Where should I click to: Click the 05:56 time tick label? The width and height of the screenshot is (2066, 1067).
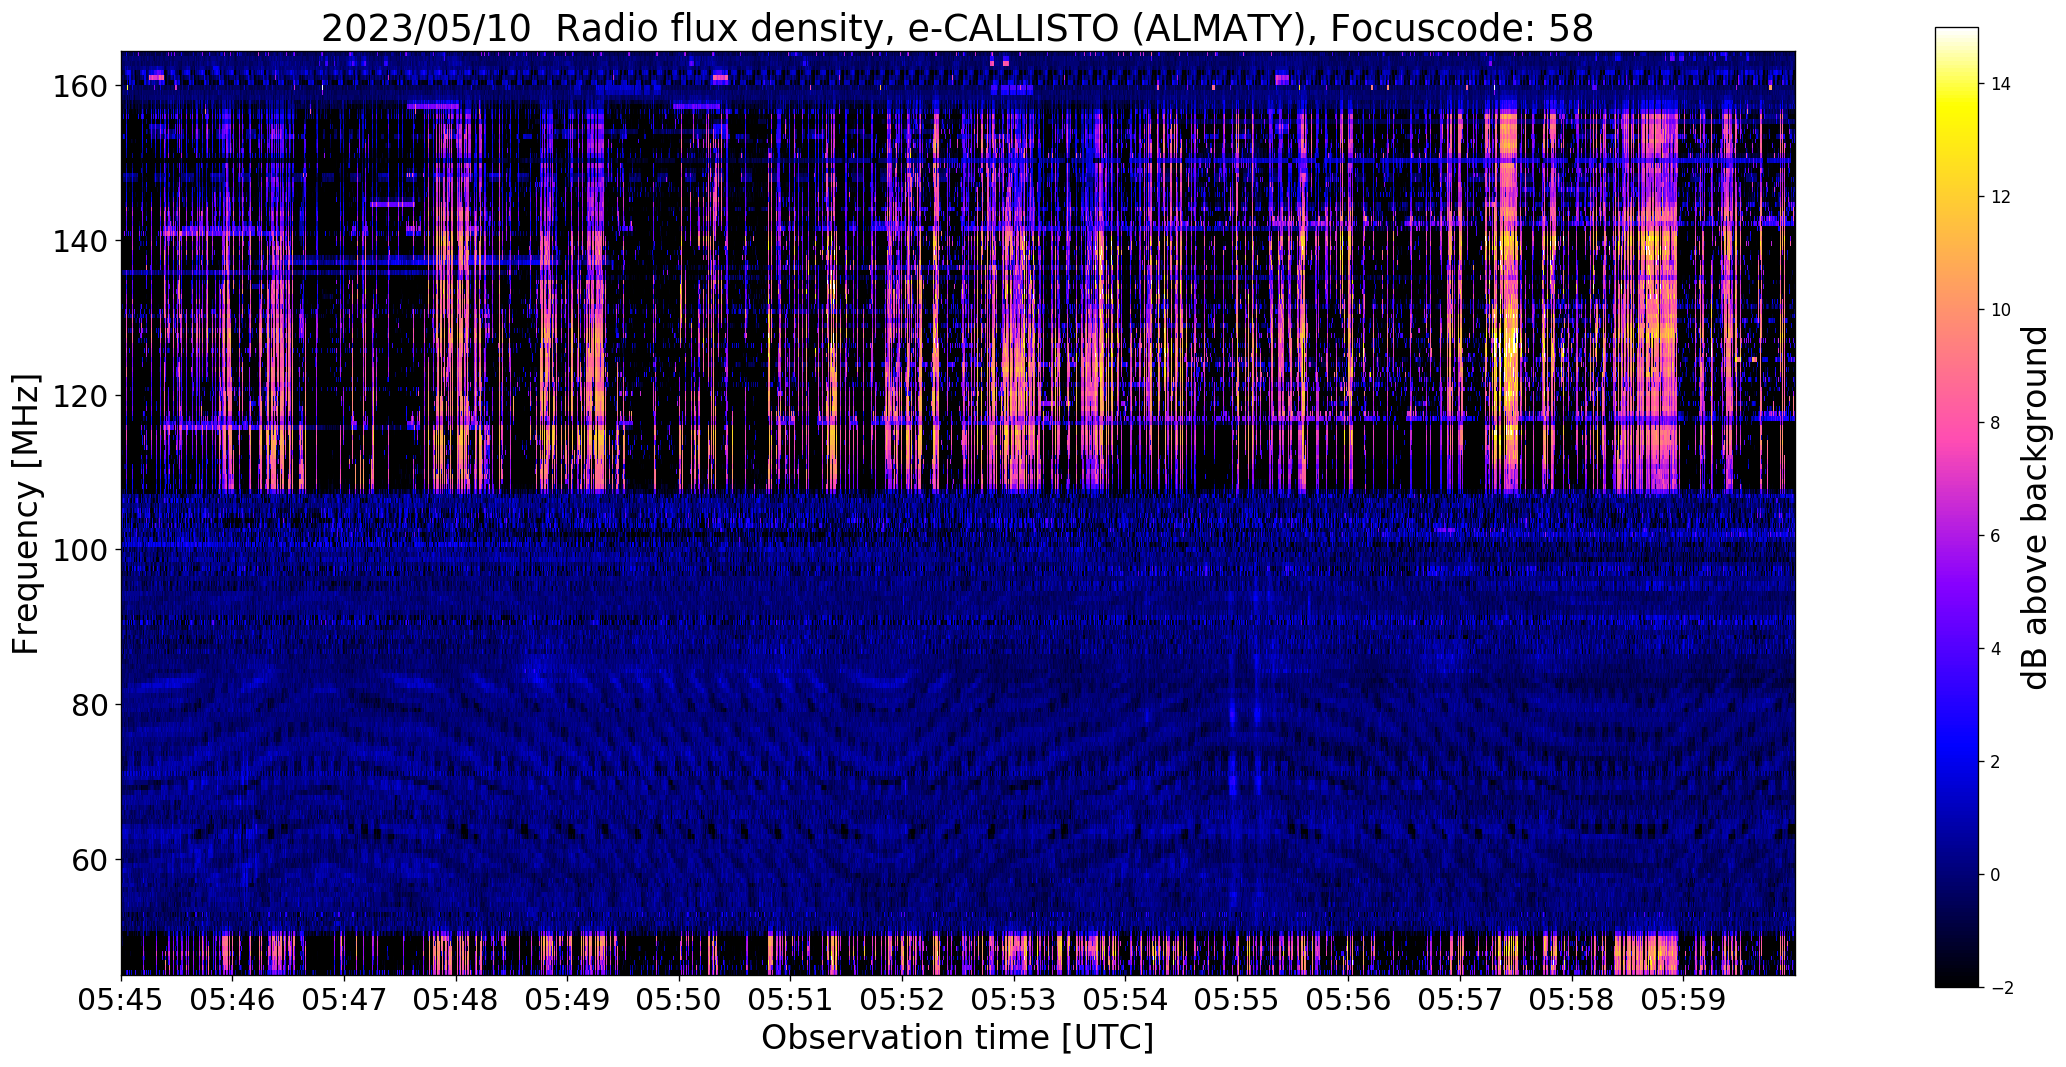pyautogui.click(x=1349, y=1000)
